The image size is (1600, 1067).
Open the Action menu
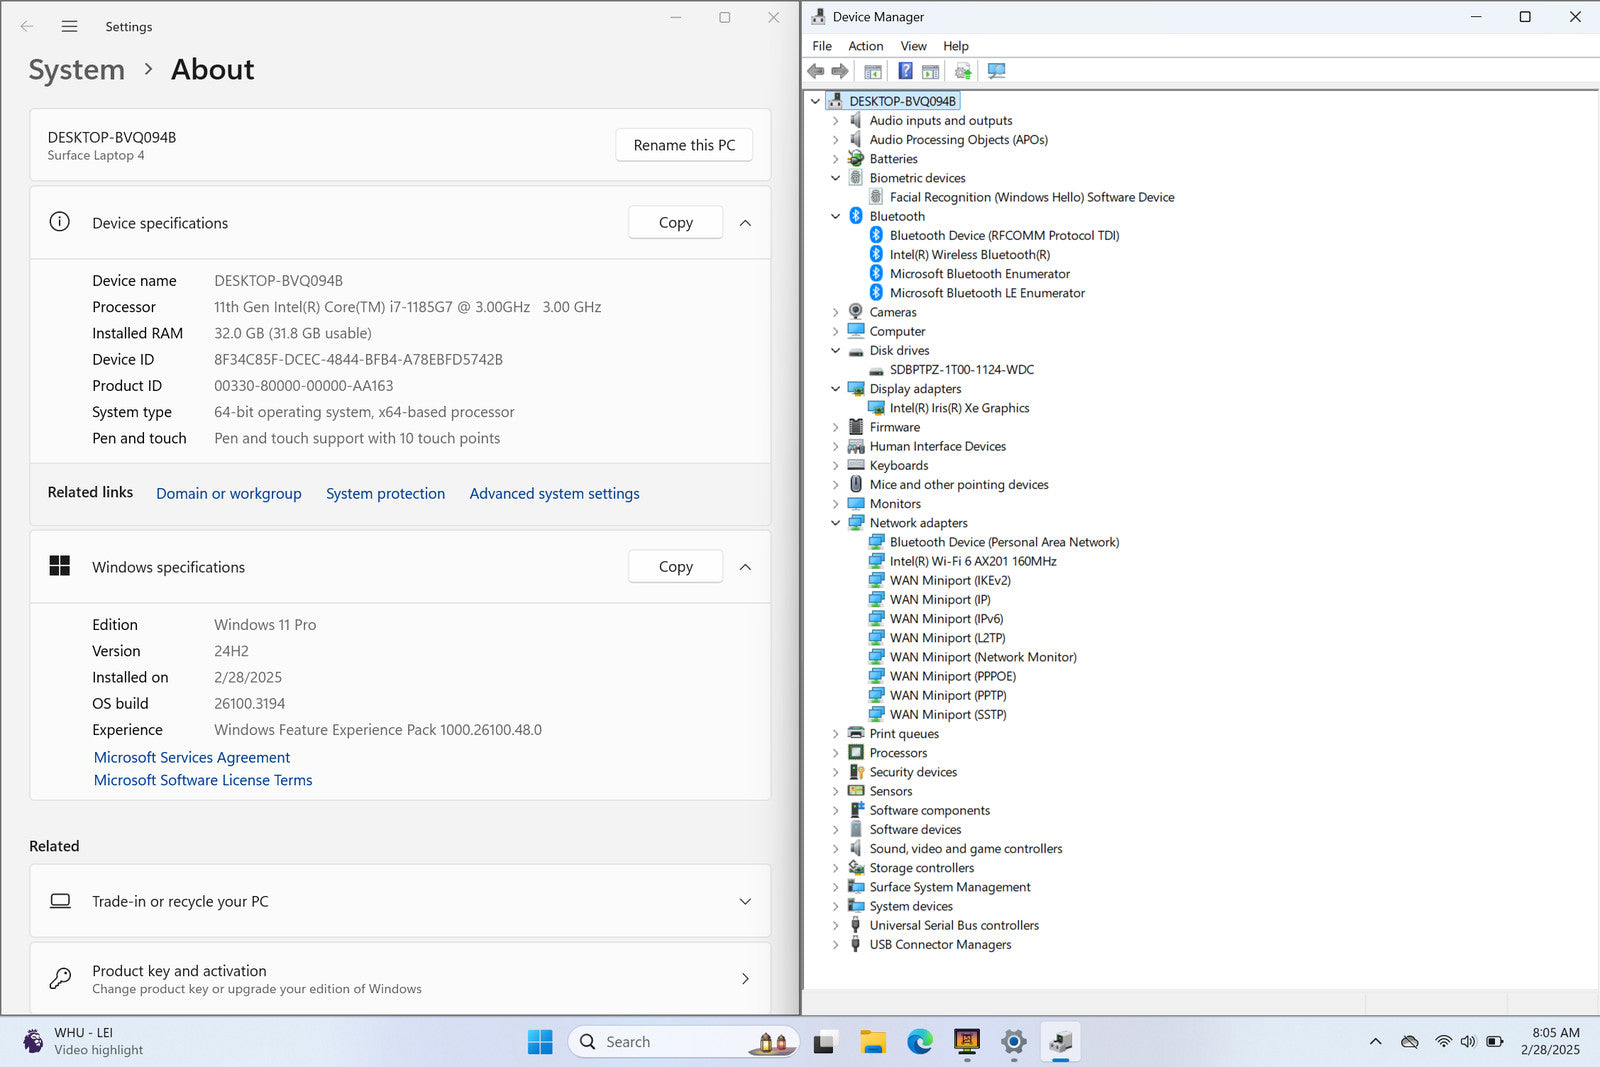pos(866,46)
